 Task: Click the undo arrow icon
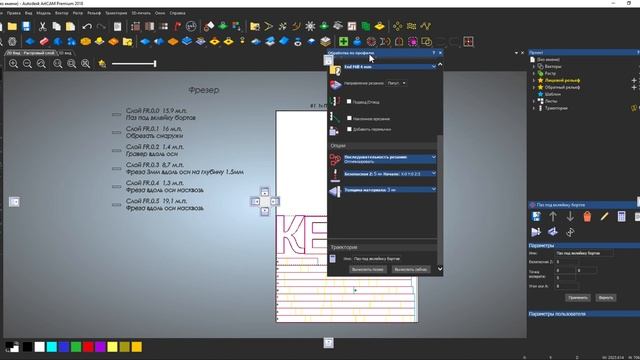[87, 27]
